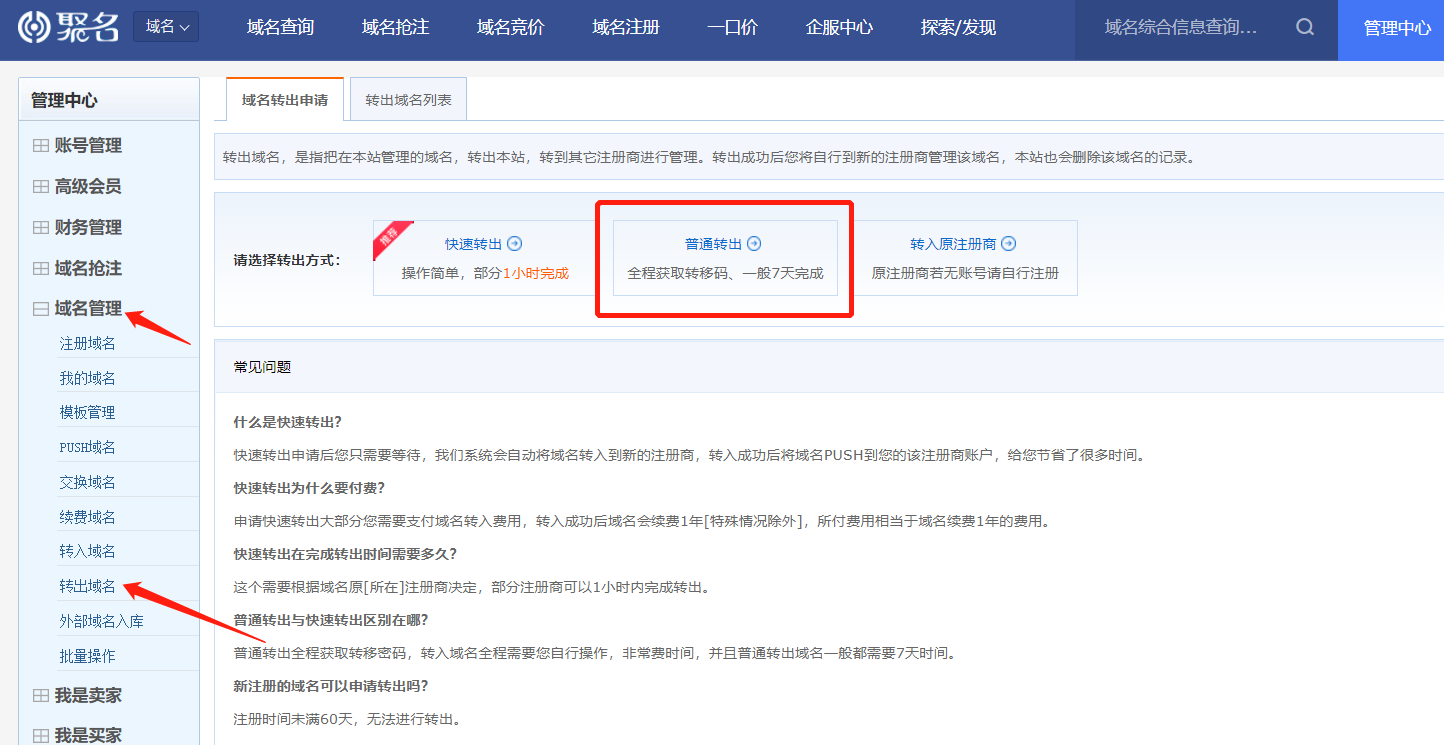Open 探索/发现 in the top navigation

coord(959,28)
